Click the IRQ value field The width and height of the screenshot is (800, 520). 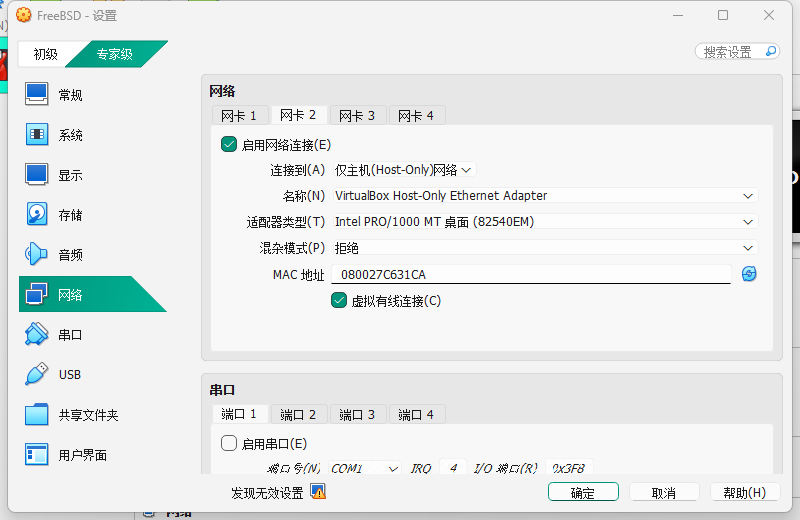(x=453, y=468)
